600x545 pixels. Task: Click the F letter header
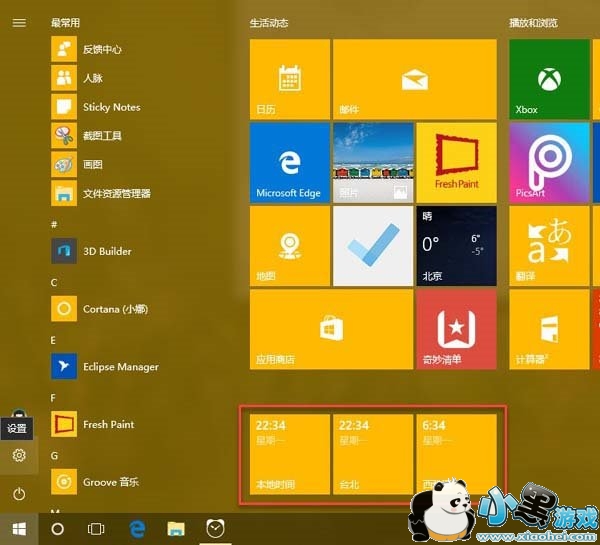point(53,398)
